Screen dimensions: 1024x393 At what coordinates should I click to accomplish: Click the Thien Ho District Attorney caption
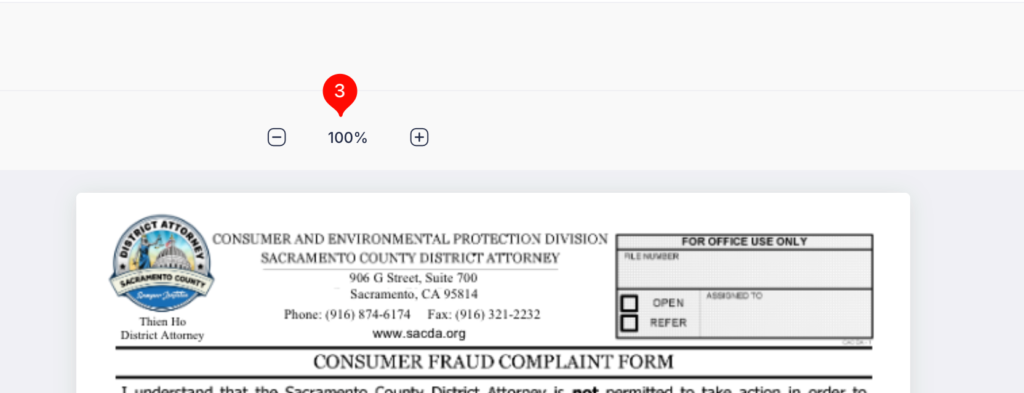(x=162, y=329)
